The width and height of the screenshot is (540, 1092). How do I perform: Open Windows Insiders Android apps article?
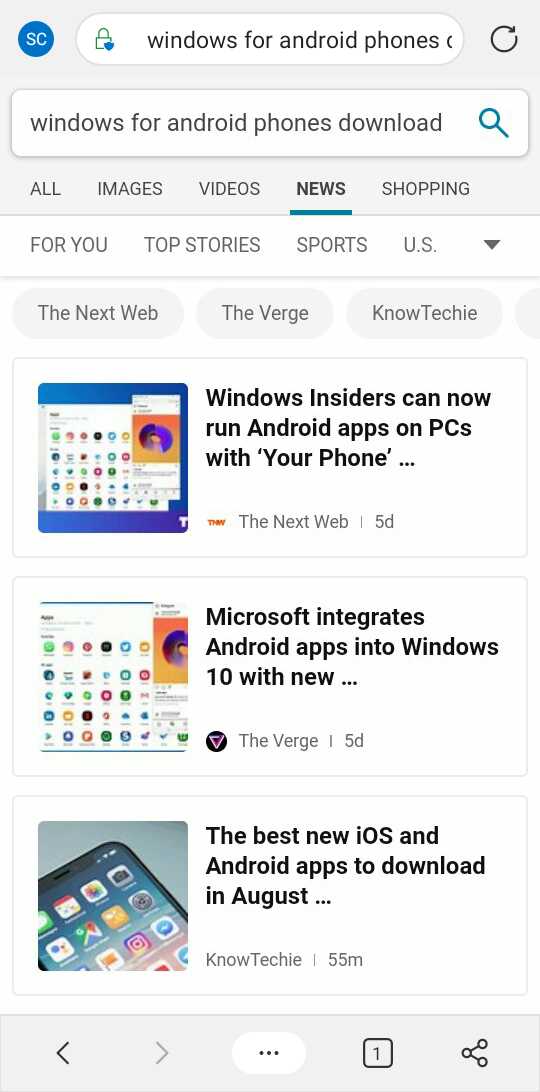click(x=348, y=428)
